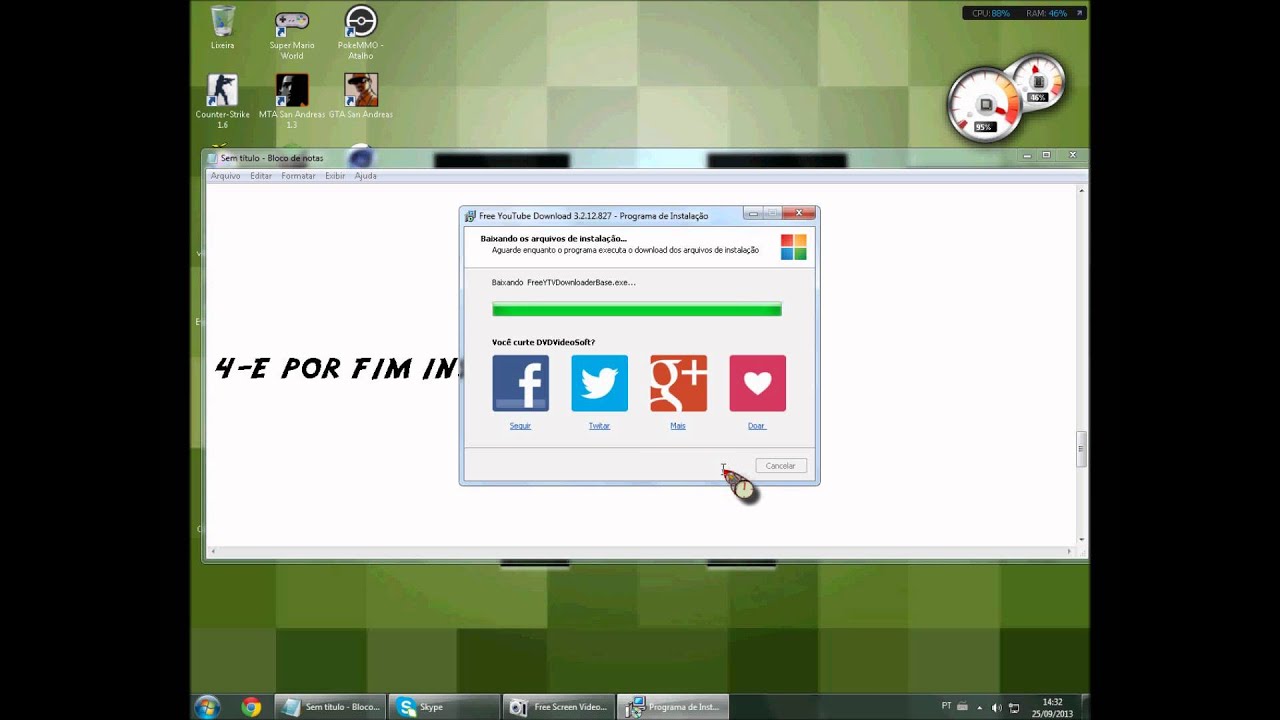The image size is (1280, 720).
Task: Click the Facebook icon in installer
Action: [x=520, y=383]
